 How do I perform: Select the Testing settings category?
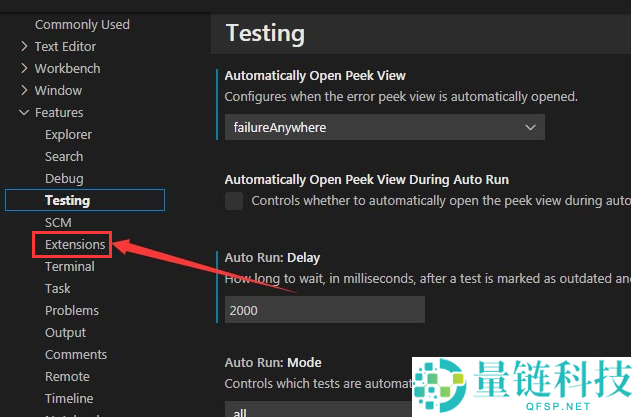67,200
